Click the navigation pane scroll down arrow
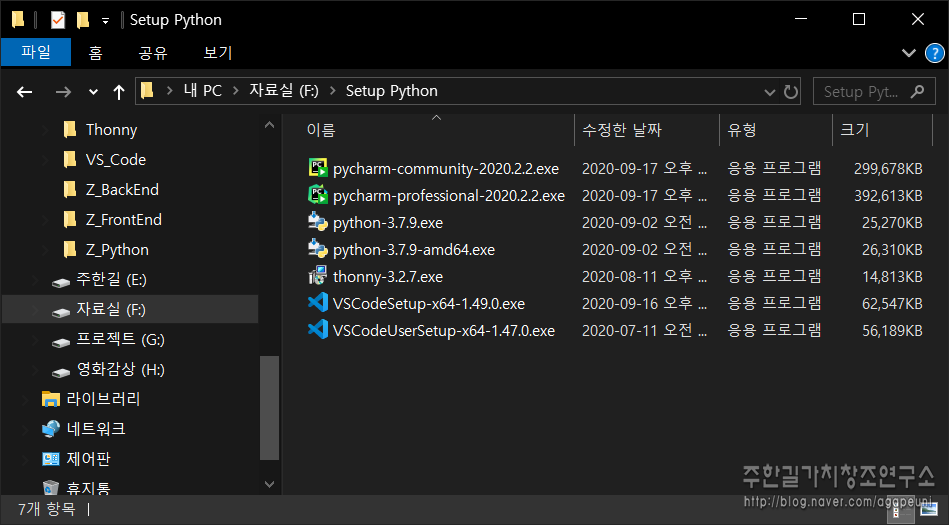The width and height of the screenshot is (949, 525). pos(269,484)
